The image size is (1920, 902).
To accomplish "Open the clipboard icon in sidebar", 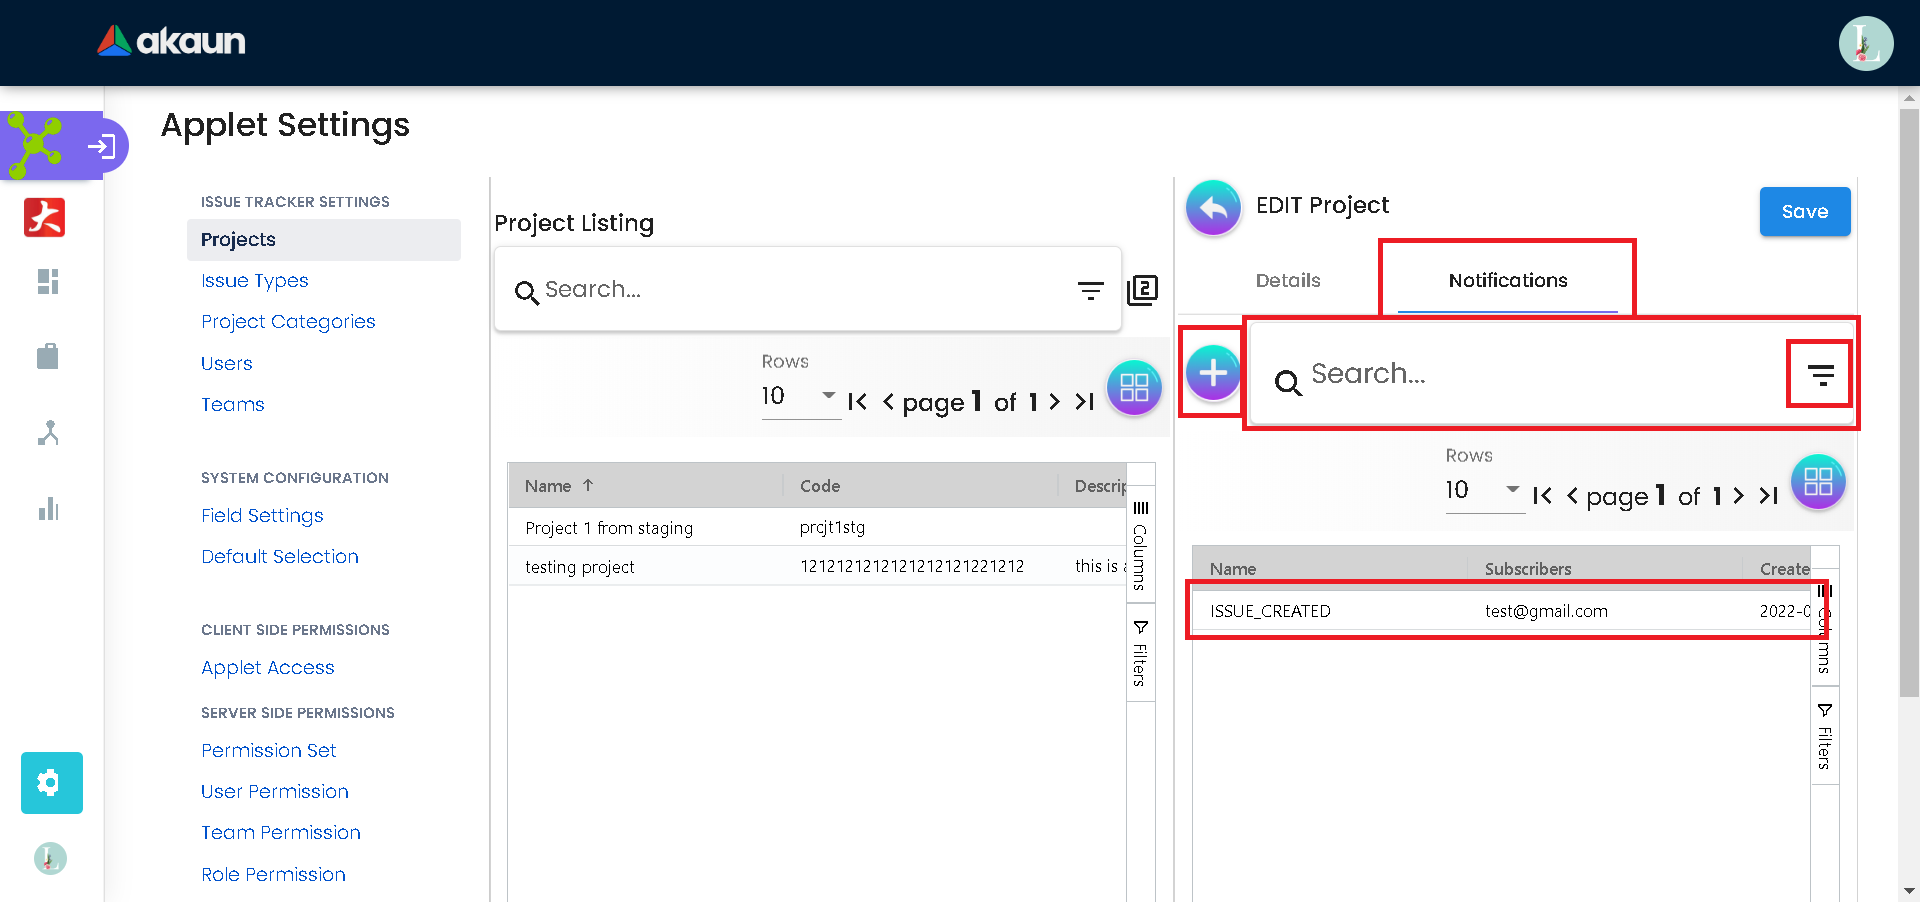I will point(48,356).
